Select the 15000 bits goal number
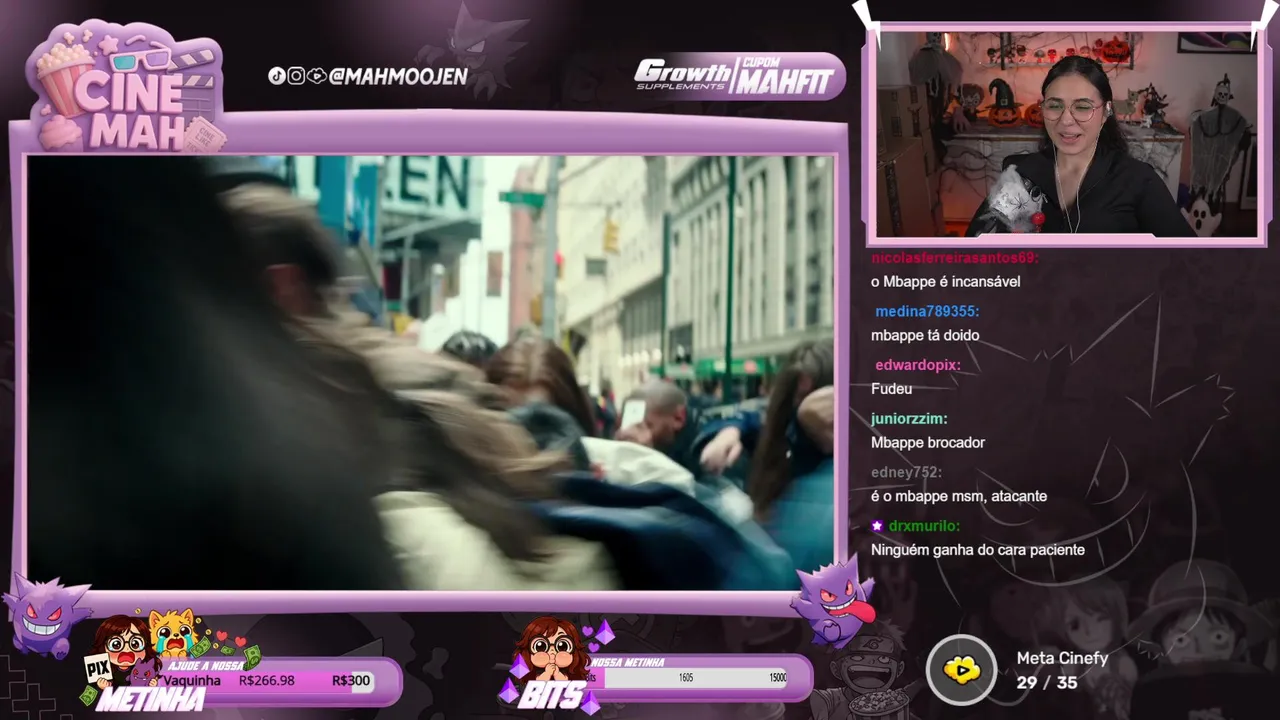Image resolution: width=1280 pixels, height=720 pixels. click(x=777, y=678)
